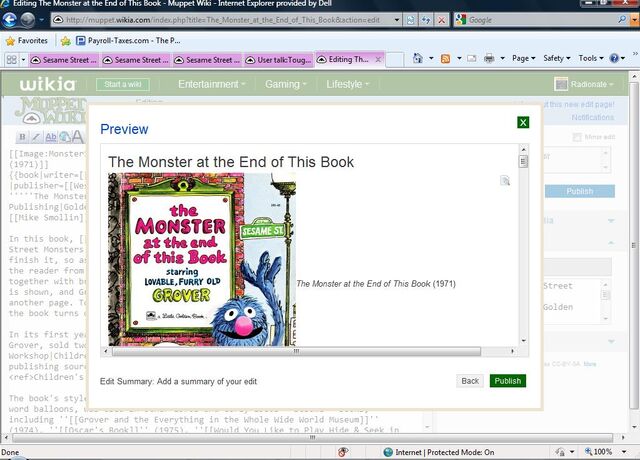
Task: Click the Italic toolbar icon in editor
Action: coord(36,137)
